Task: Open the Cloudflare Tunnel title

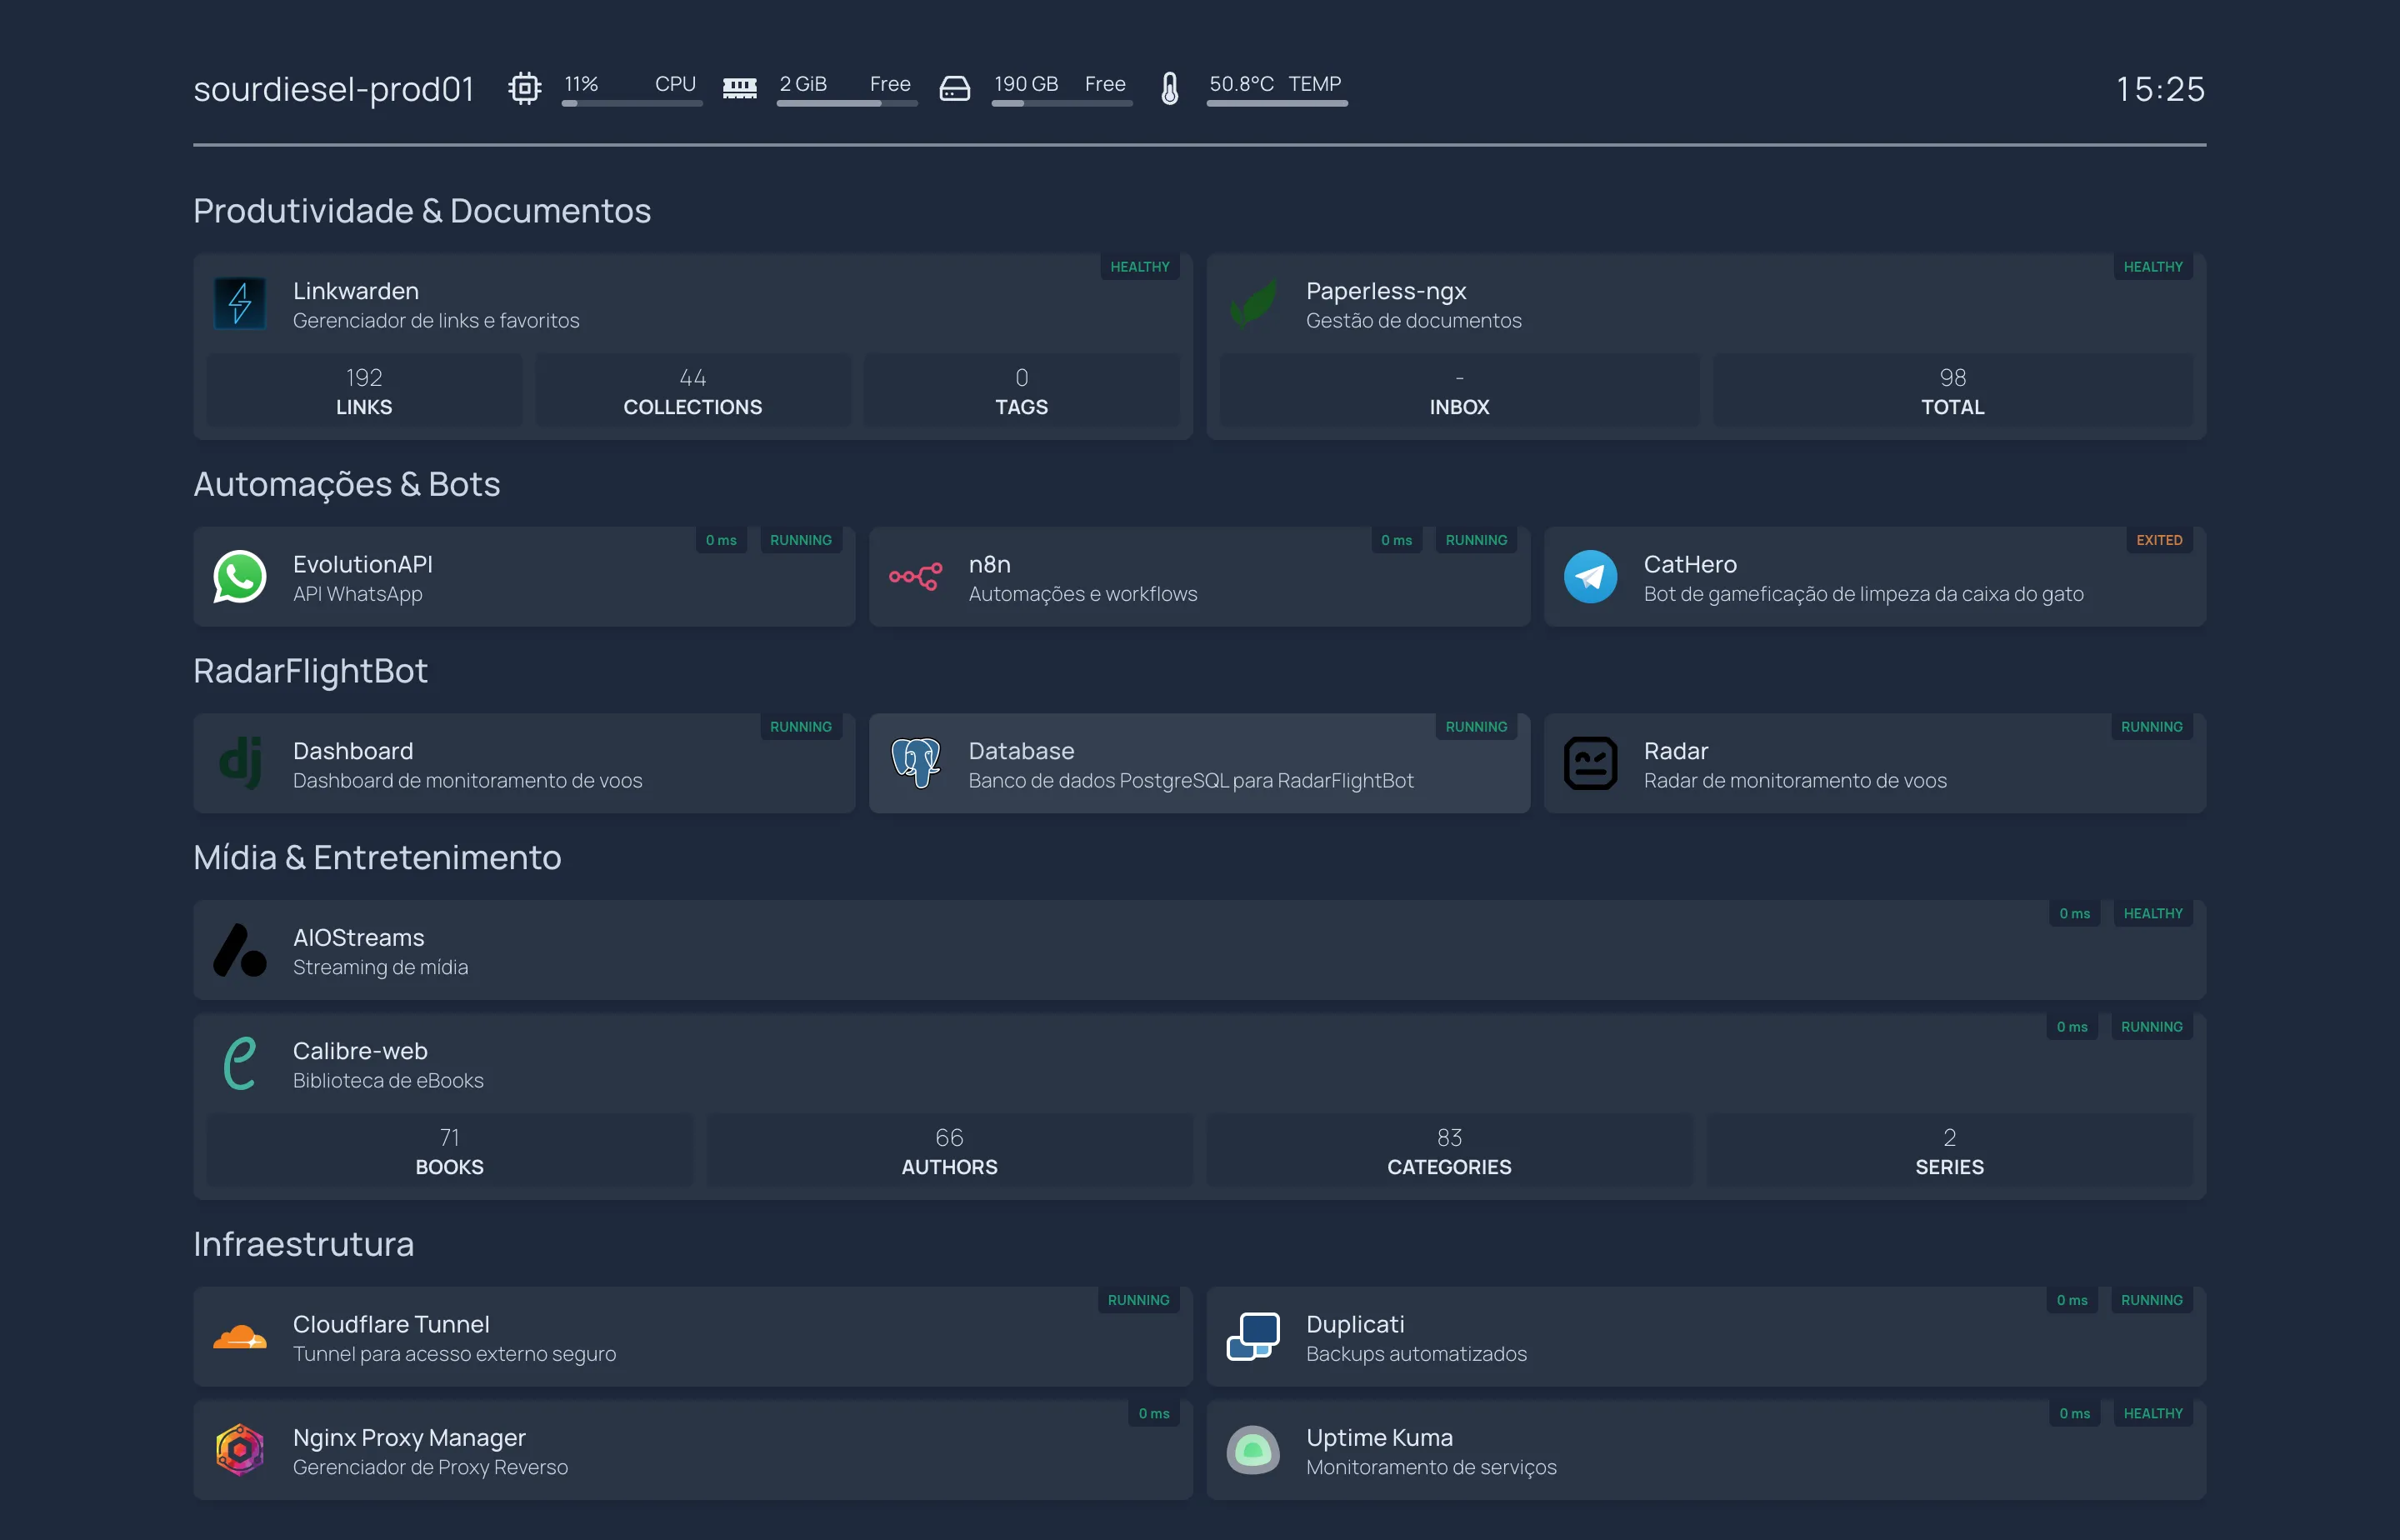Action: point(391,1324)
